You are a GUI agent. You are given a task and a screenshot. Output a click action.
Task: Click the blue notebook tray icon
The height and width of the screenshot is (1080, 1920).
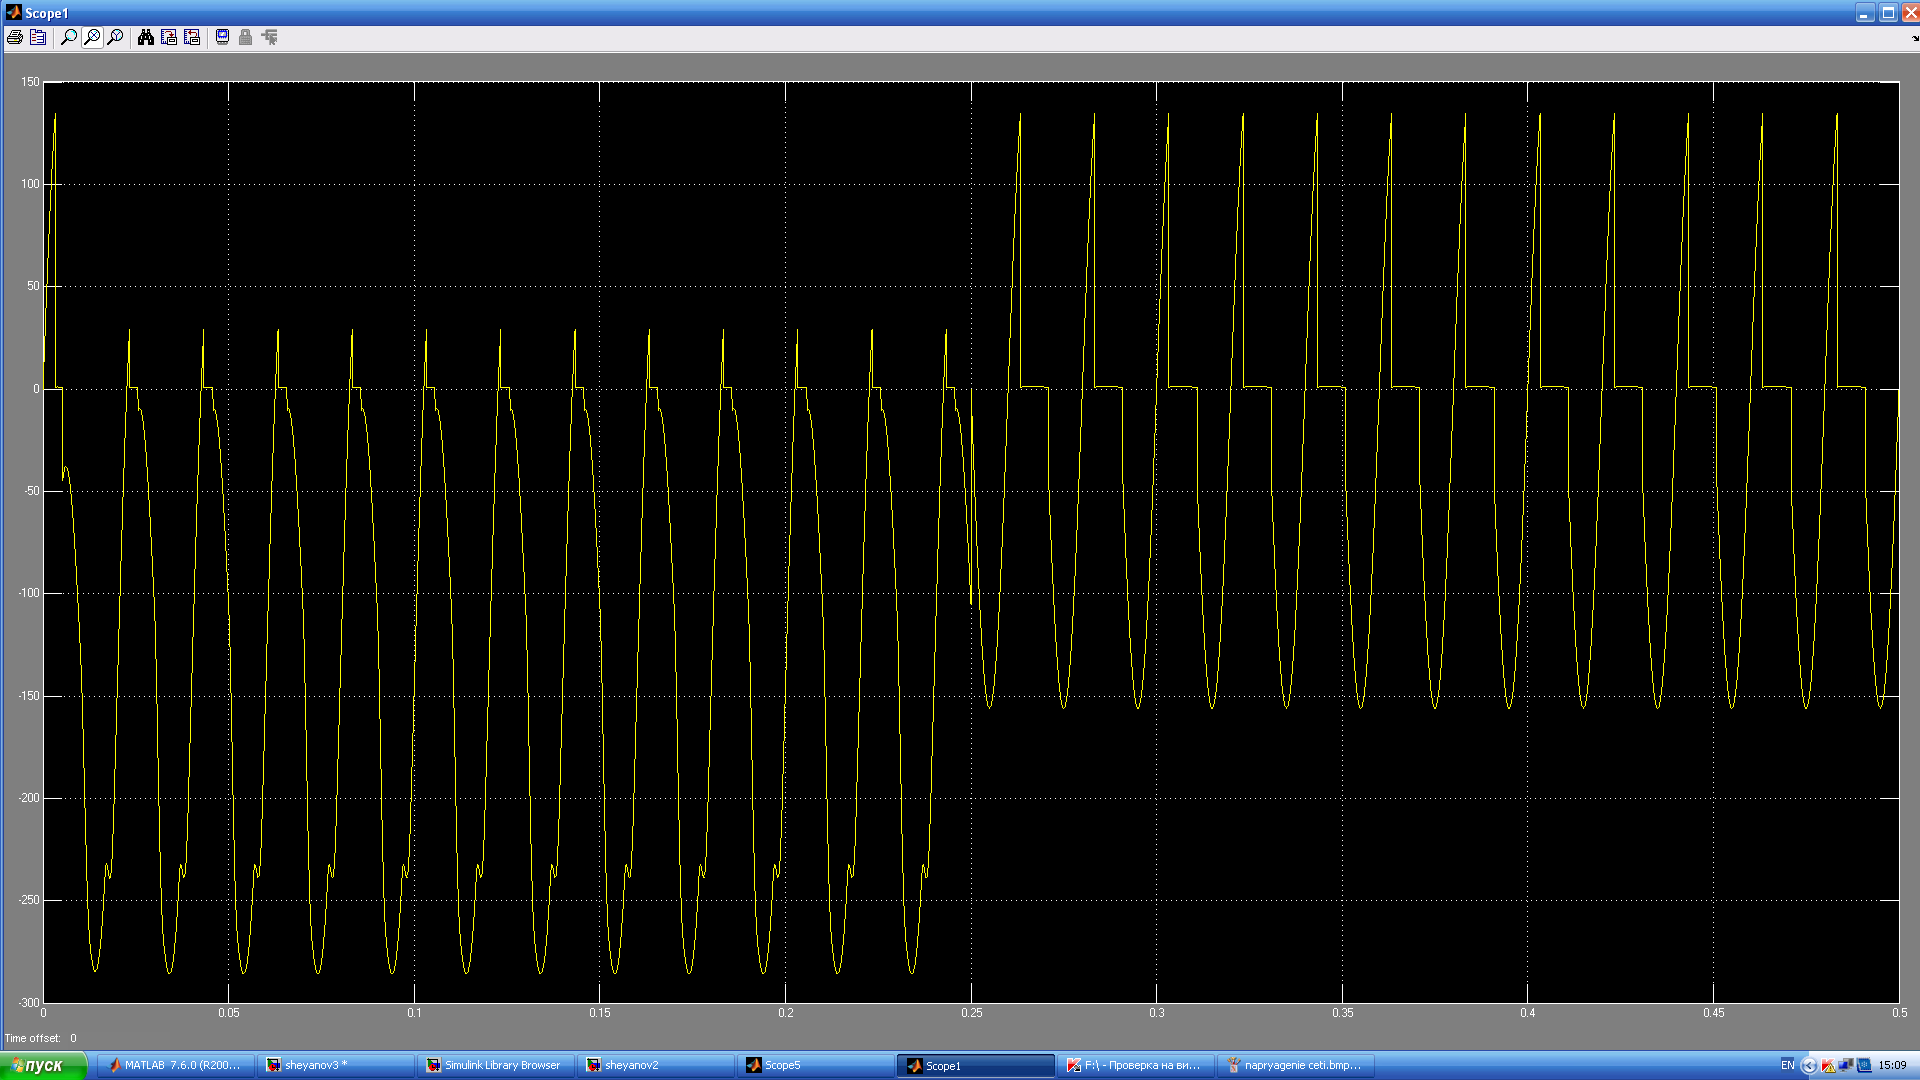[1864, 1066]
